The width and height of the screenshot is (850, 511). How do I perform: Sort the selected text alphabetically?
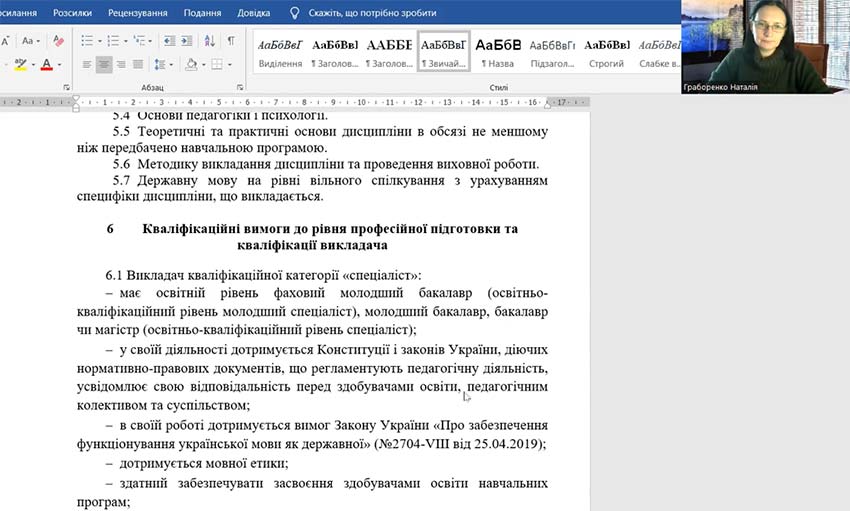point(209,41)
